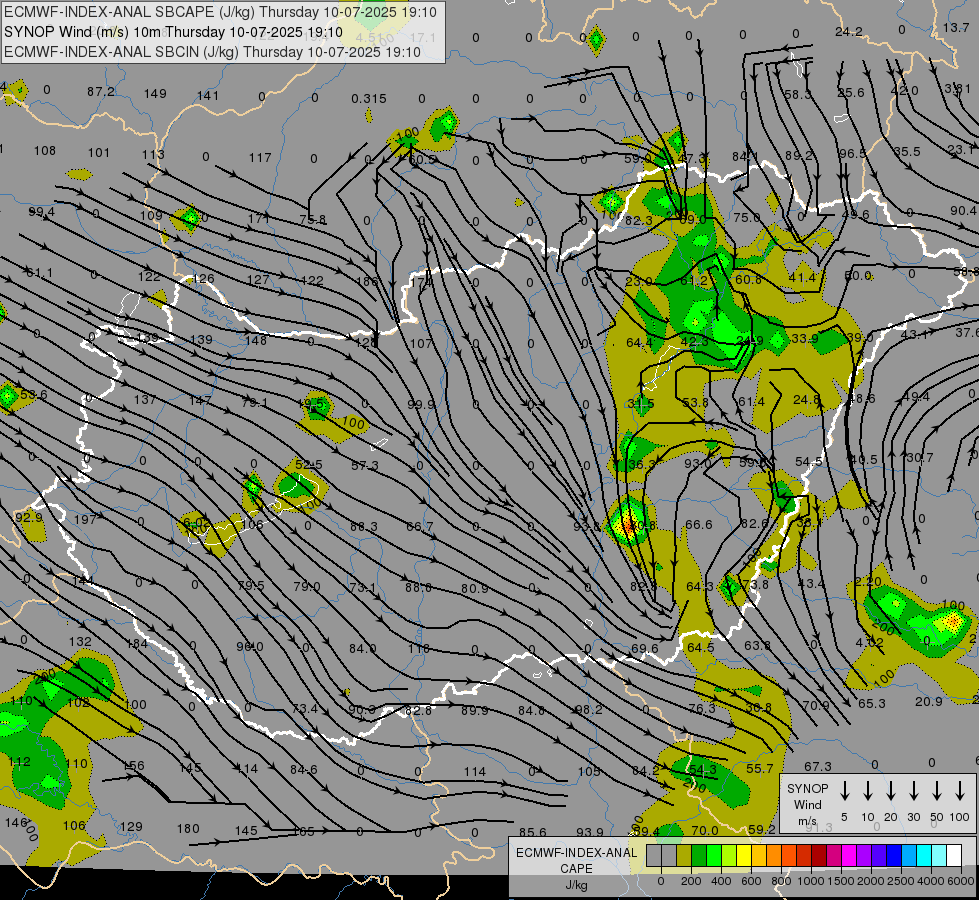Click the map value 156
The height and width of the screenshot is (900, 979).
[133, 765]
